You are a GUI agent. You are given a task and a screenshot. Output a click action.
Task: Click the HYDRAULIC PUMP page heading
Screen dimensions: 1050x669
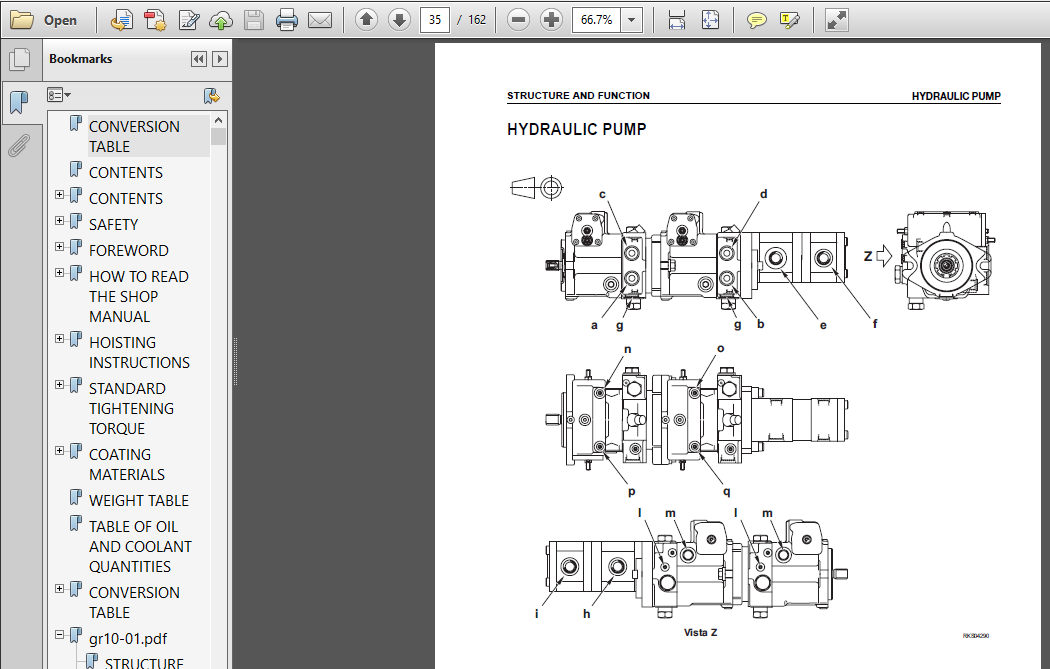click(x=577, y=129)
